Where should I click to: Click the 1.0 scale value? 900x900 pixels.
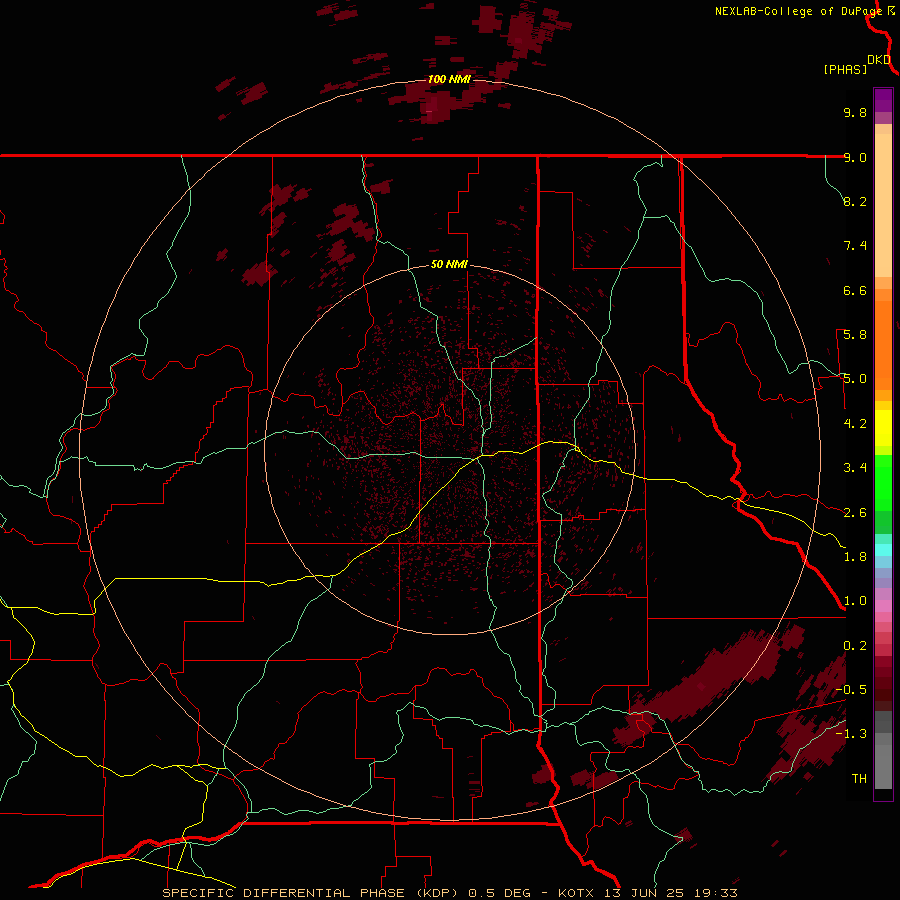tap(855, 601)
